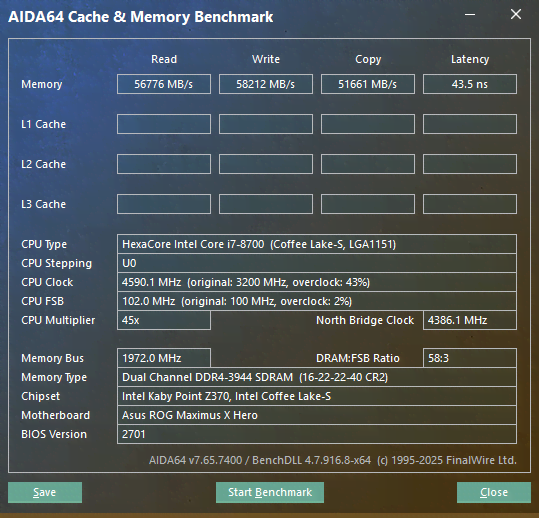Click the L2 Cache row label
Image resolution: width=539 pixels, height=518 pixels.
click(x=43, y=164)
